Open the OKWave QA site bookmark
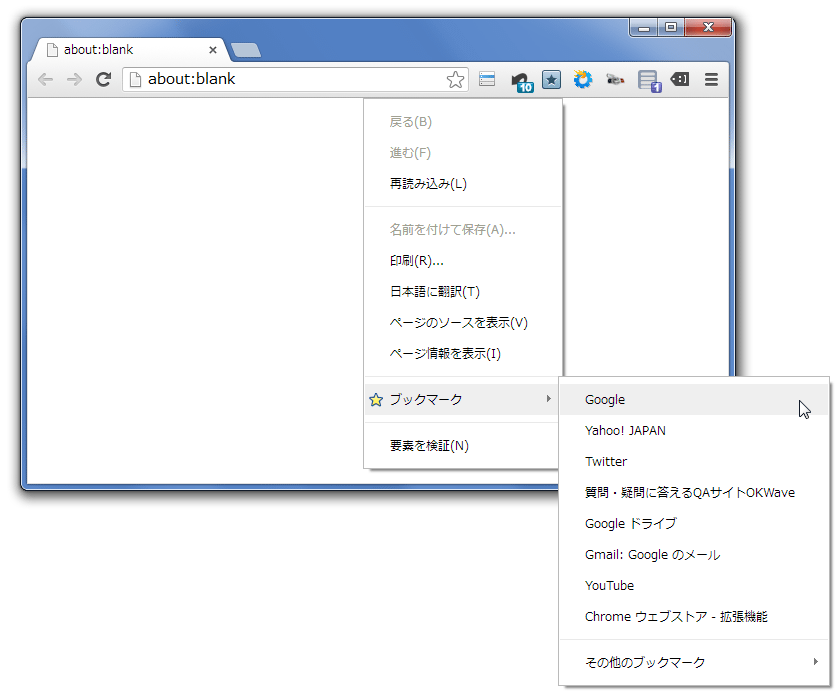Viewport: 839px width, 696px height. 694,493
